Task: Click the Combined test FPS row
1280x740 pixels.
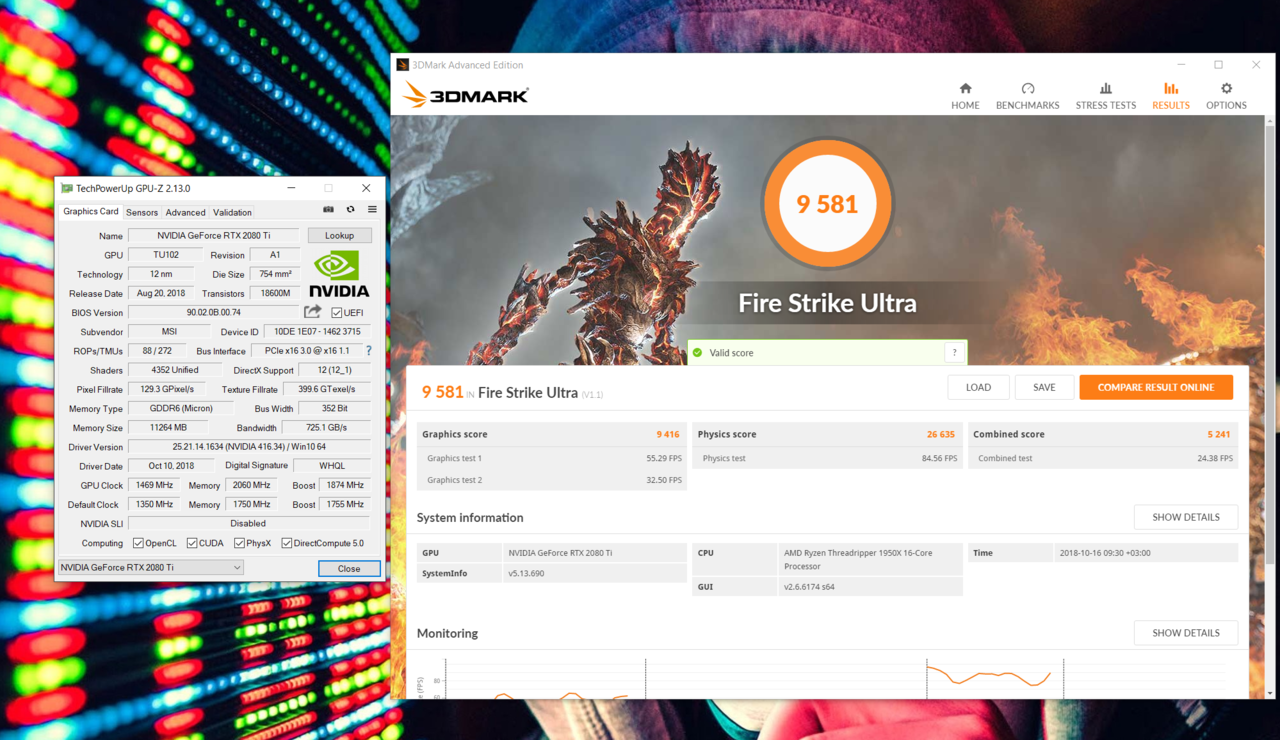Action: tap(1103, 458)
